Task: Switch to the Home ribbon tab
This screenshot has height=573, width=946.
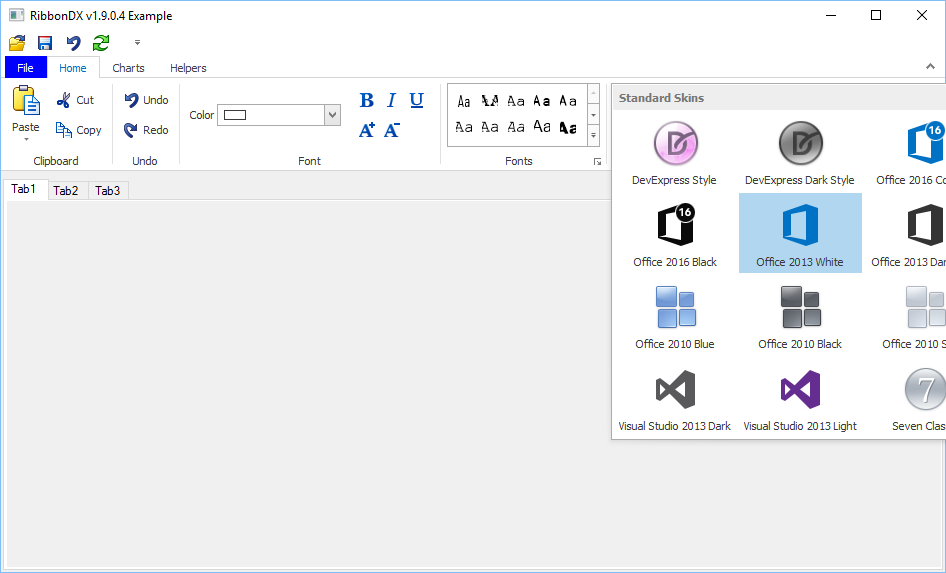Action: (x=72, y=68)
